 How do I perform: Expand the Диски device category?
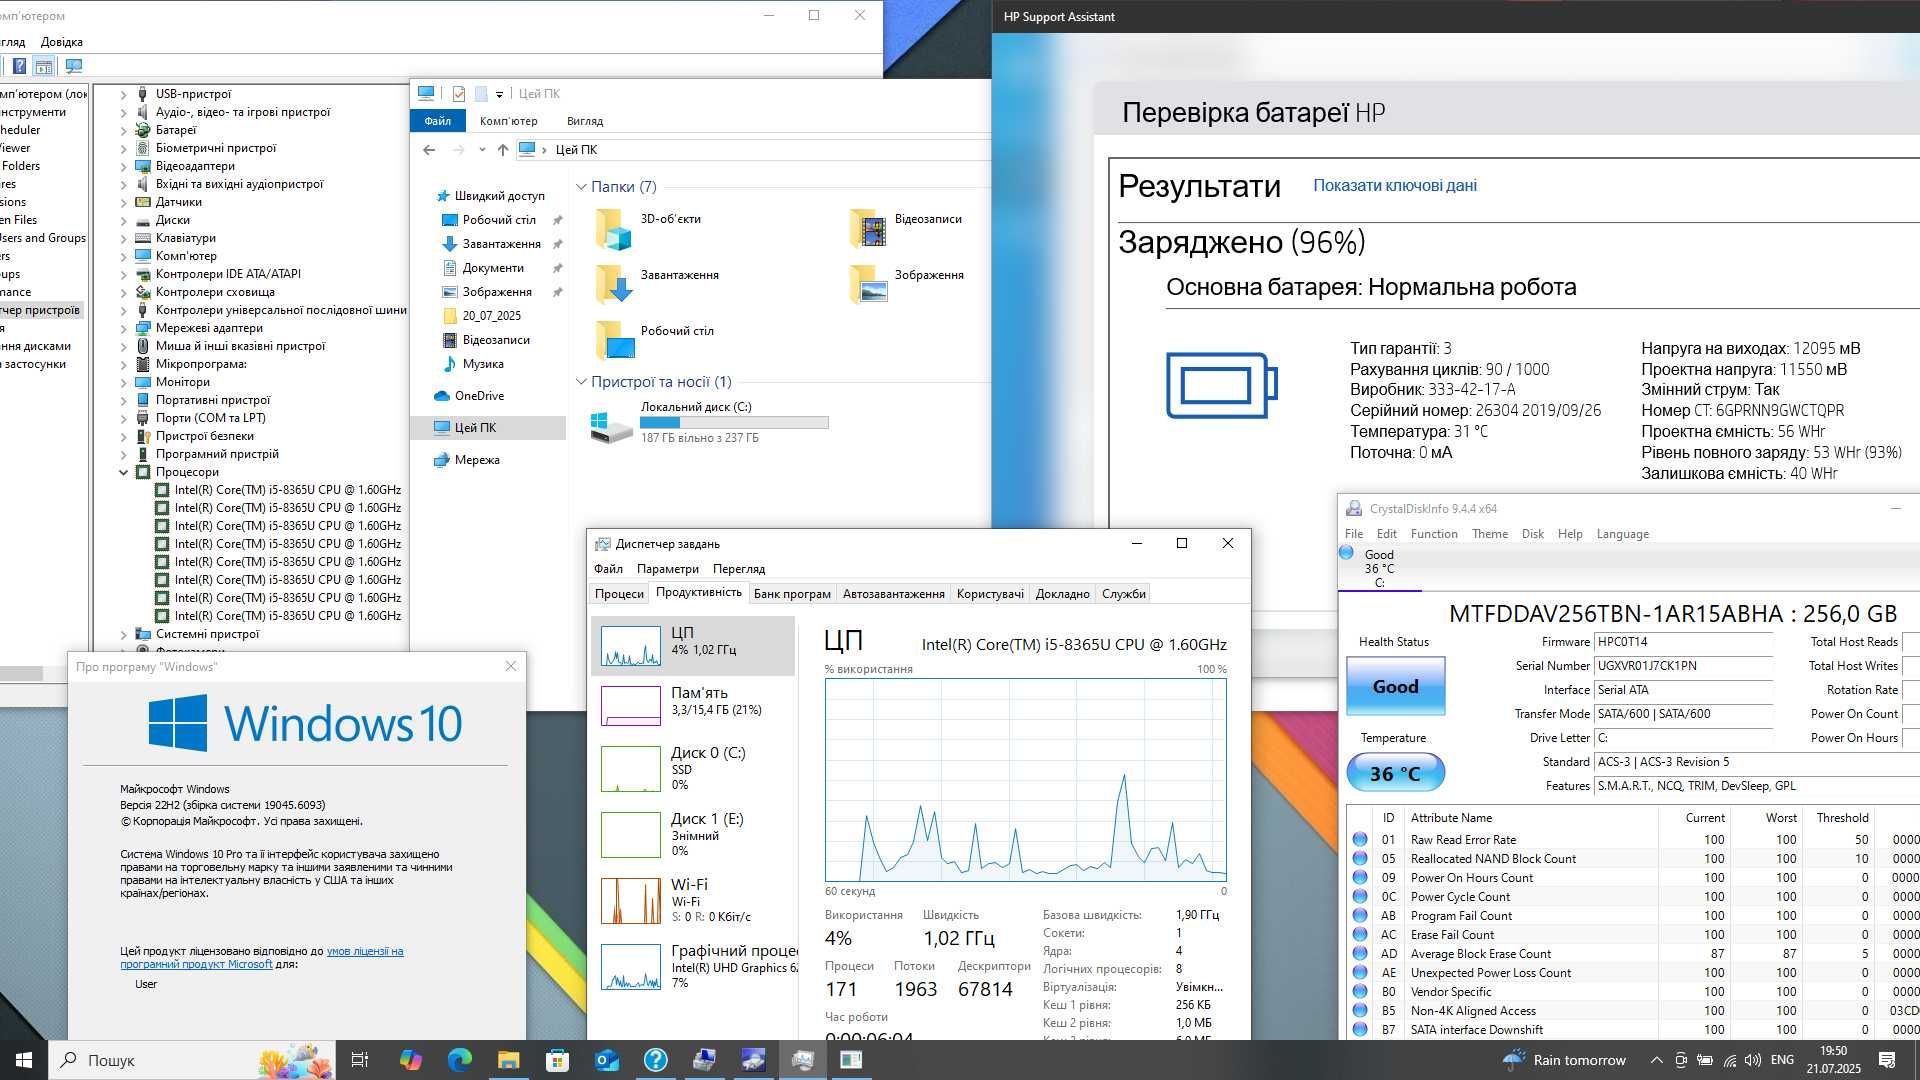(124, 220)
